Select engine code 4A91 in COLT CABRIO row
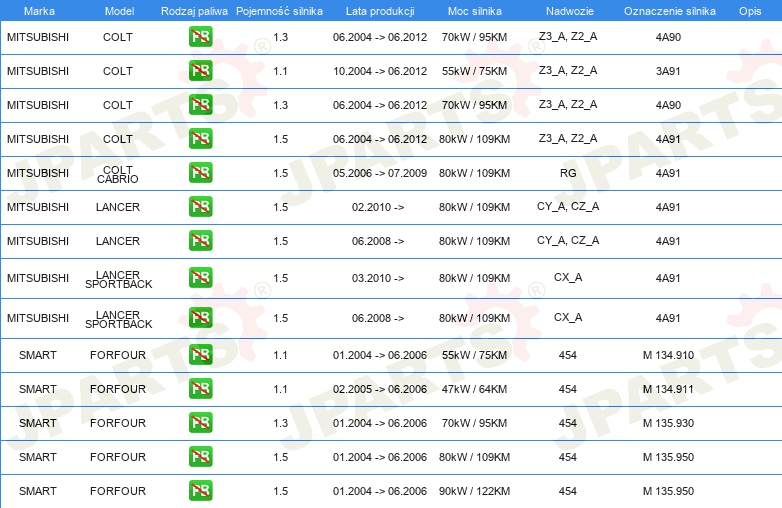Image resolution: width=782 pixels, height=508 pixels. pyautogui.click(x=668, y=173)
